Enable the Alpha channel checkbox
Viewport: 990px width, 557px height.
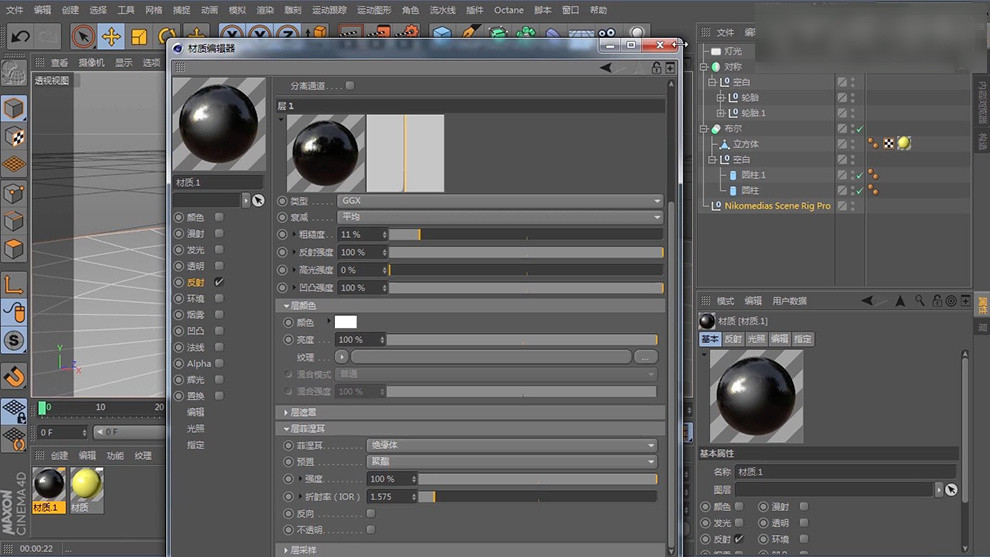pos(219,363)
